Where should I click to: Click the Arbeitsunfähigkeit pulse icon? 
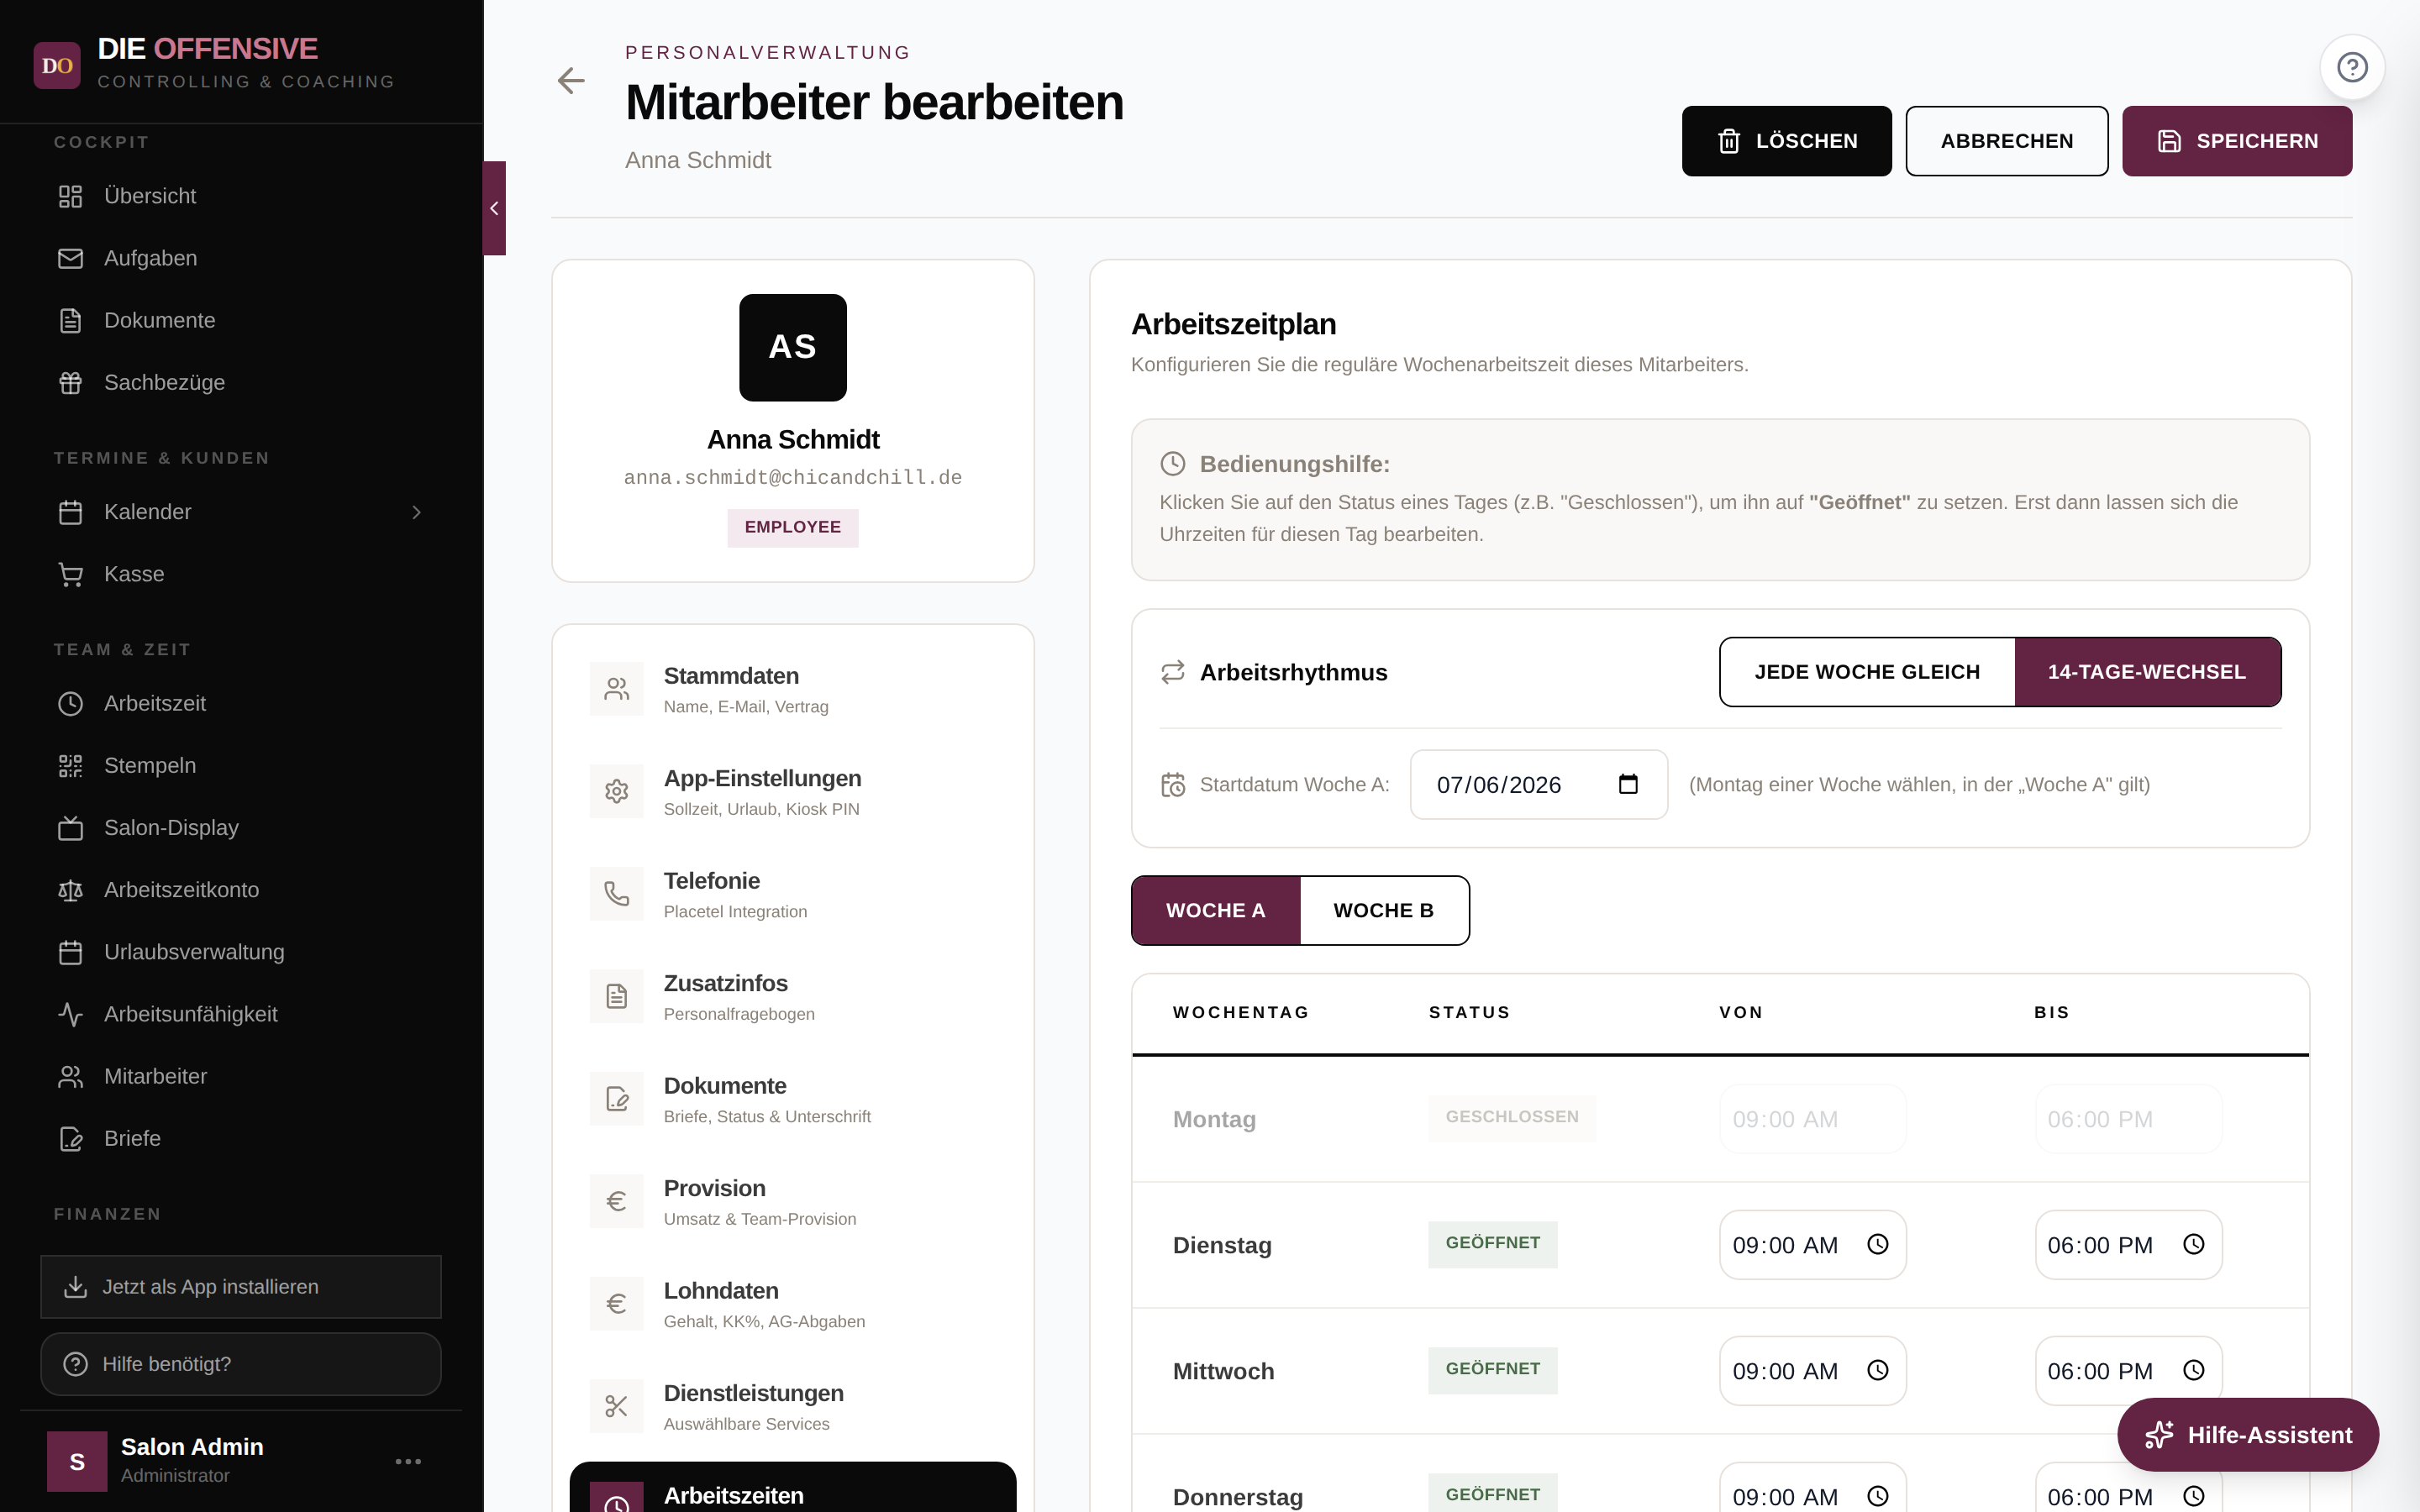(70, 1014)
